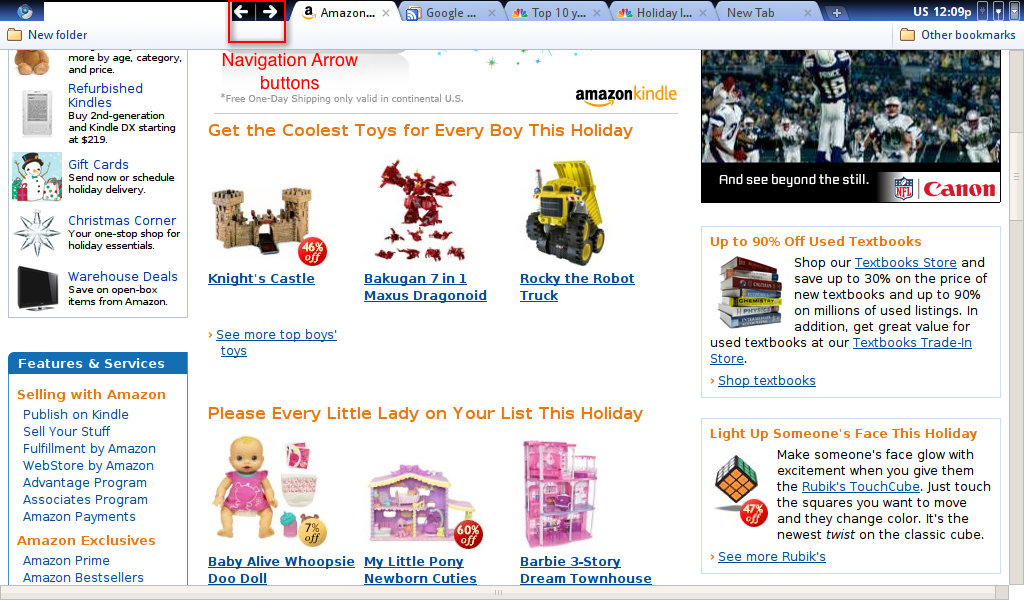This screenshot has height=600, width=1024.
Task: Follow the Shop textbooks link
Action: 767,381
